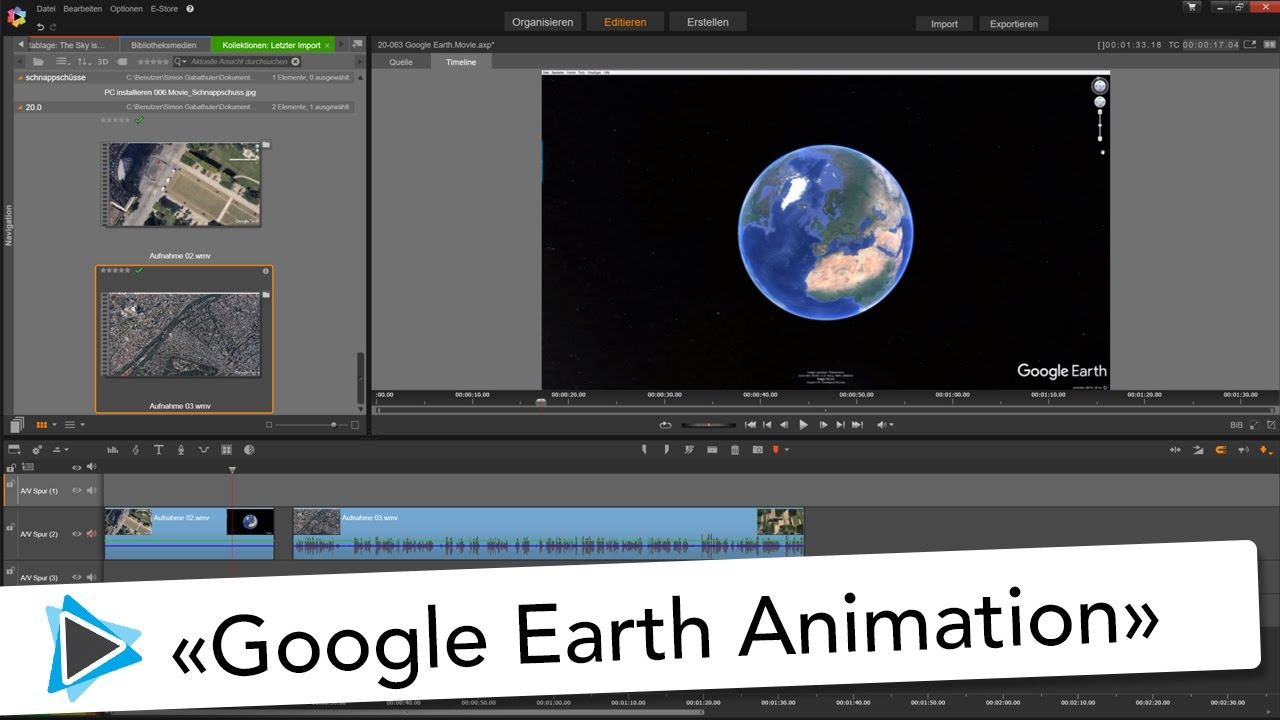This screenshot has height=720, width=1280.
Task: Select the Bibliotheksmedien tab
Action: (164, 45)
